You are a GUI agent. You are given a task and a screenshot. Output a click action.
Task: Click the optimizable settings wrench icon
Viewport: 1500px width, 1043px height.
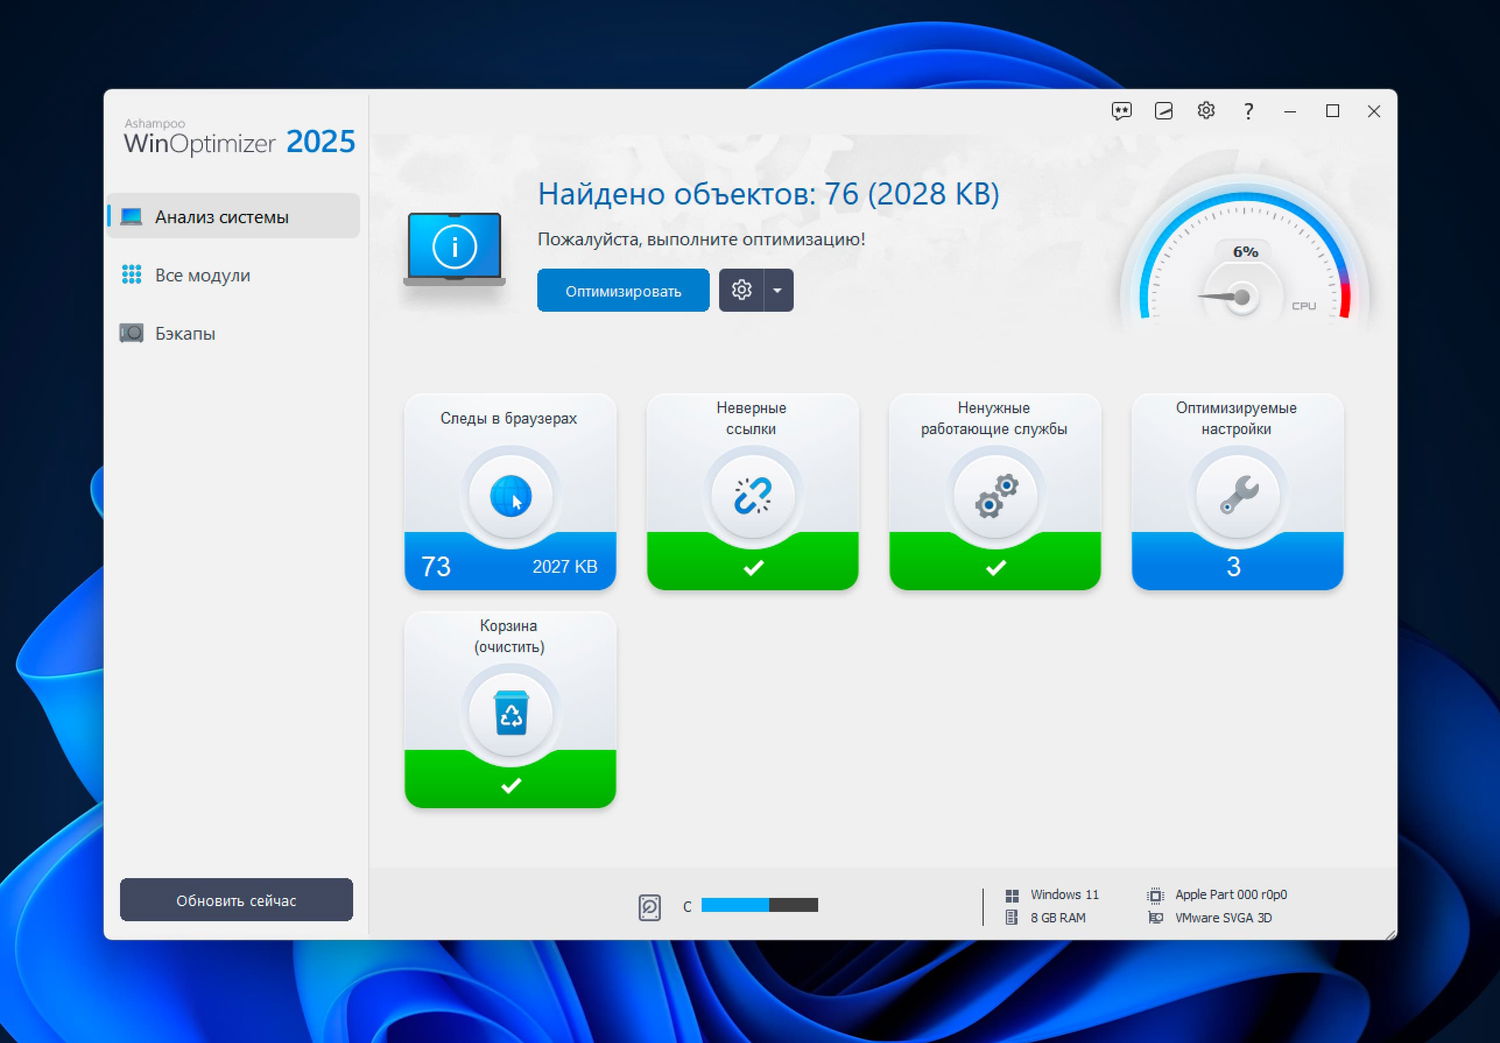click(x=1237, y=496)
